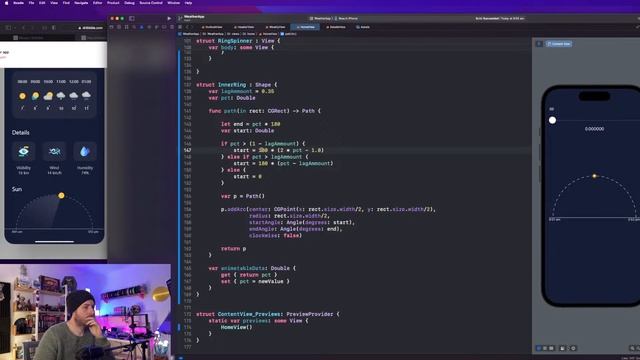The height and width of the screenshot is (360, 640).
Task: Pin the preview with the pin icon
Action: point(539,44)
